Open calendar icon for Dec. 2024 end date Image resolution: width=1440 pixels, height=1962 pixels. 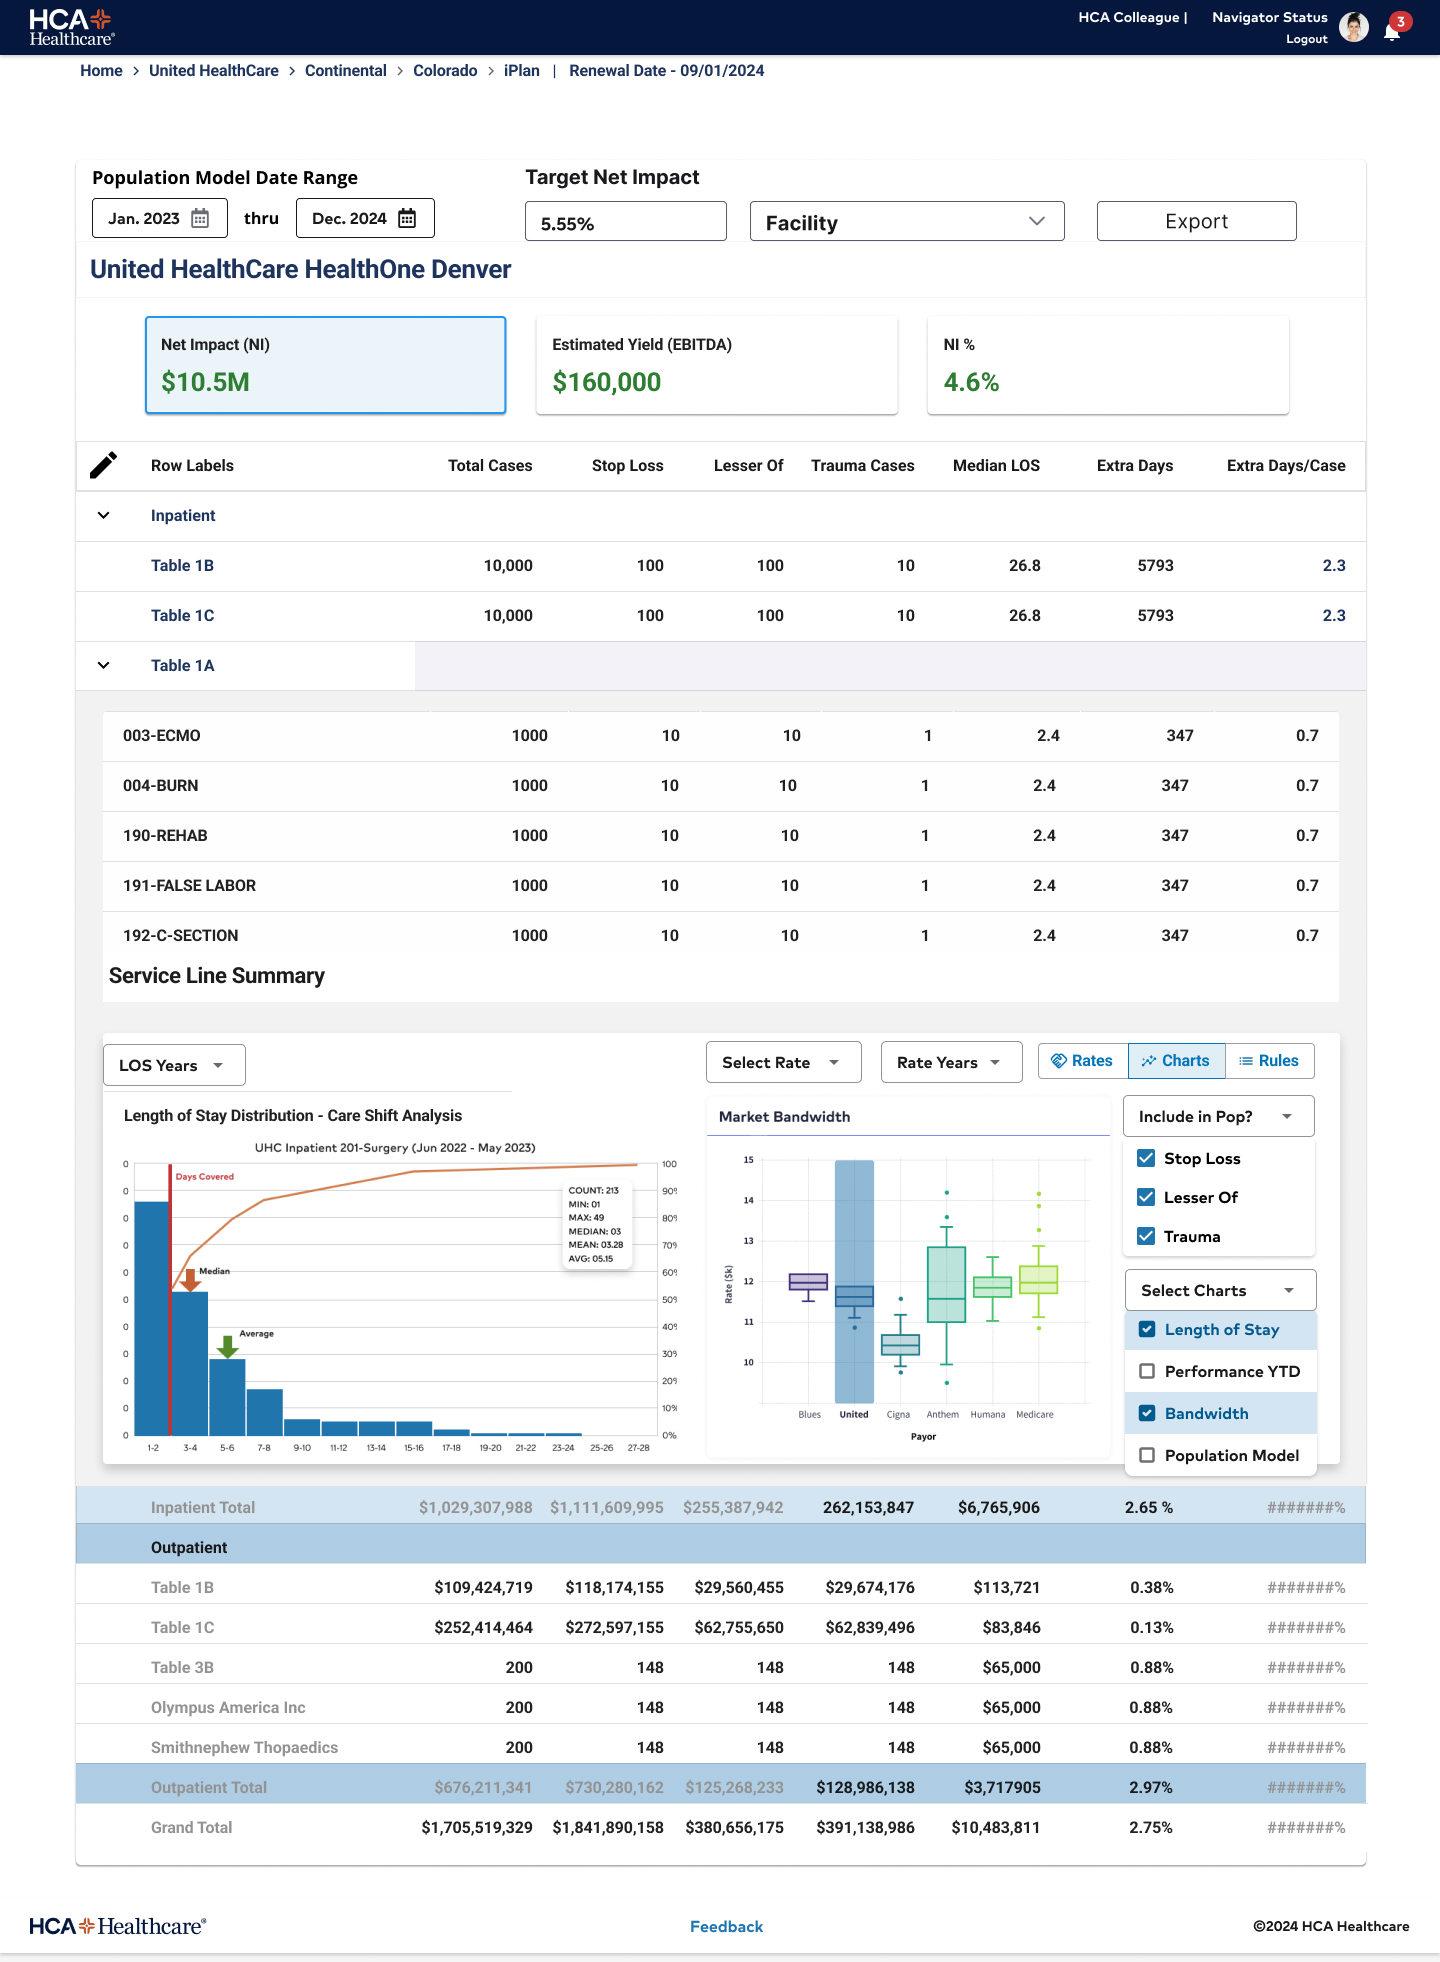coord(407,218)
